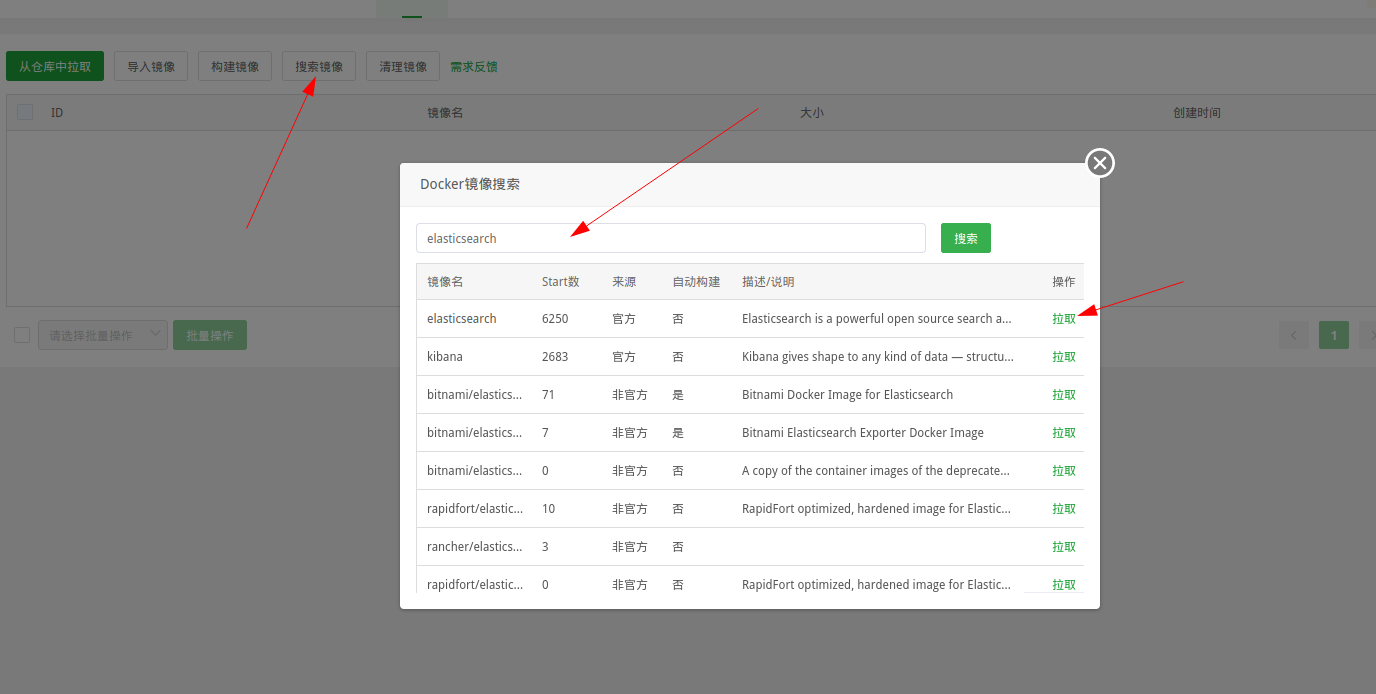This screenshot has height=694, width=1376.
Task: Click 非官方 source in the rancher/elastics... row
Action: click(630, 547)
